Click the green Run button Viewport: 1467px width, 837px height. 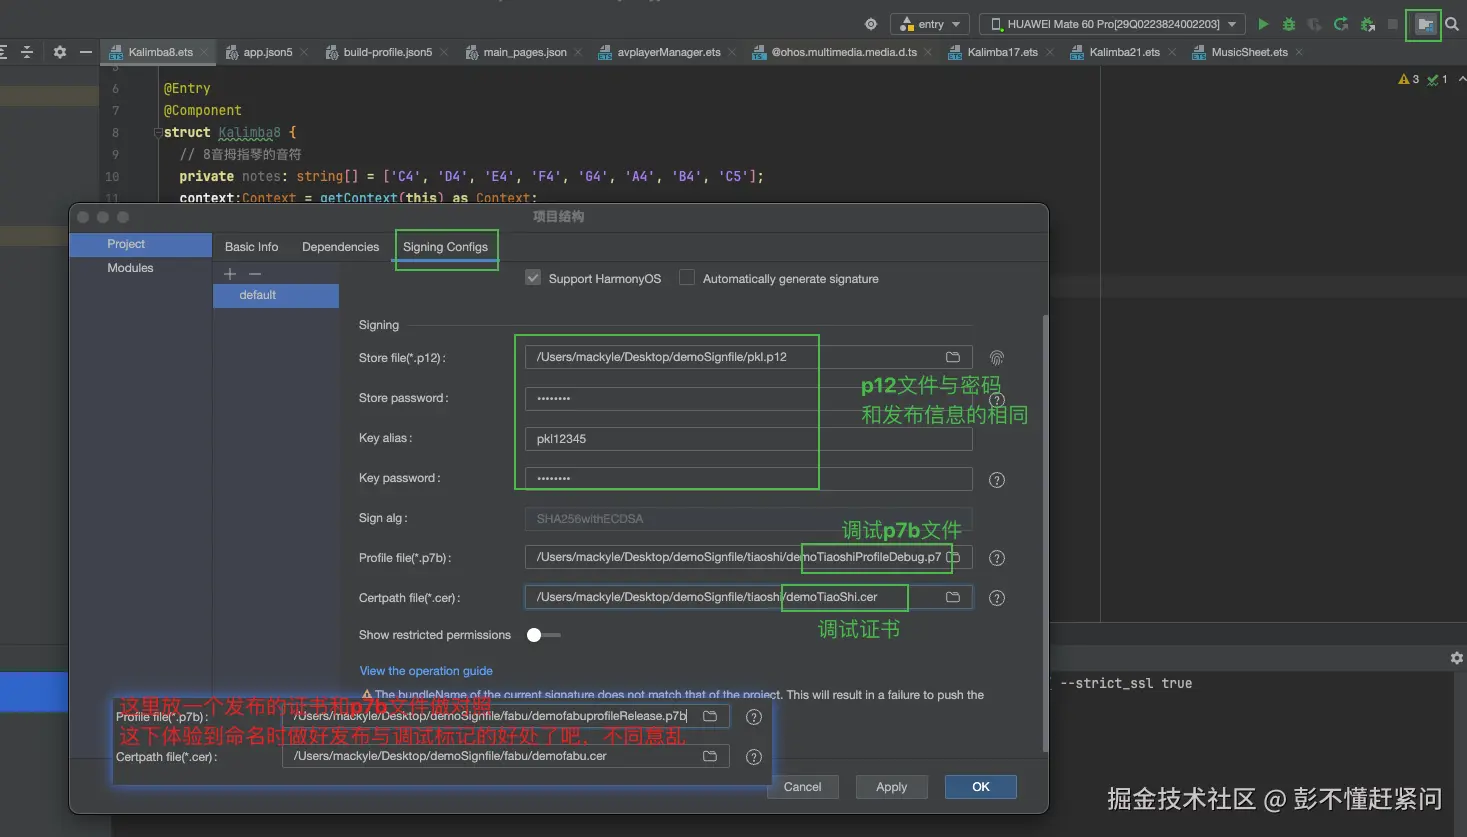coord(1263,24)
